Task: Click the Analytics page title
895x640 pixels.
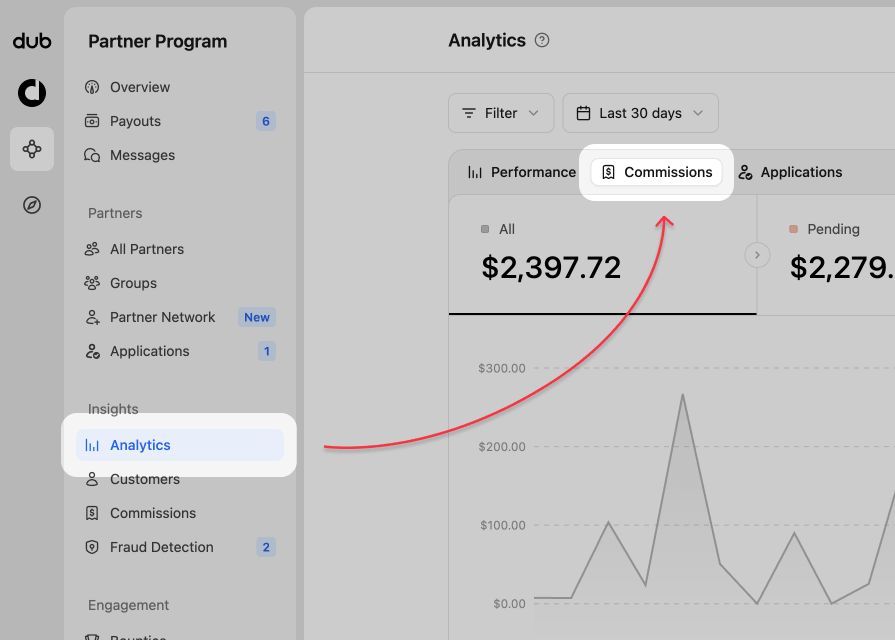Action: 487,41
